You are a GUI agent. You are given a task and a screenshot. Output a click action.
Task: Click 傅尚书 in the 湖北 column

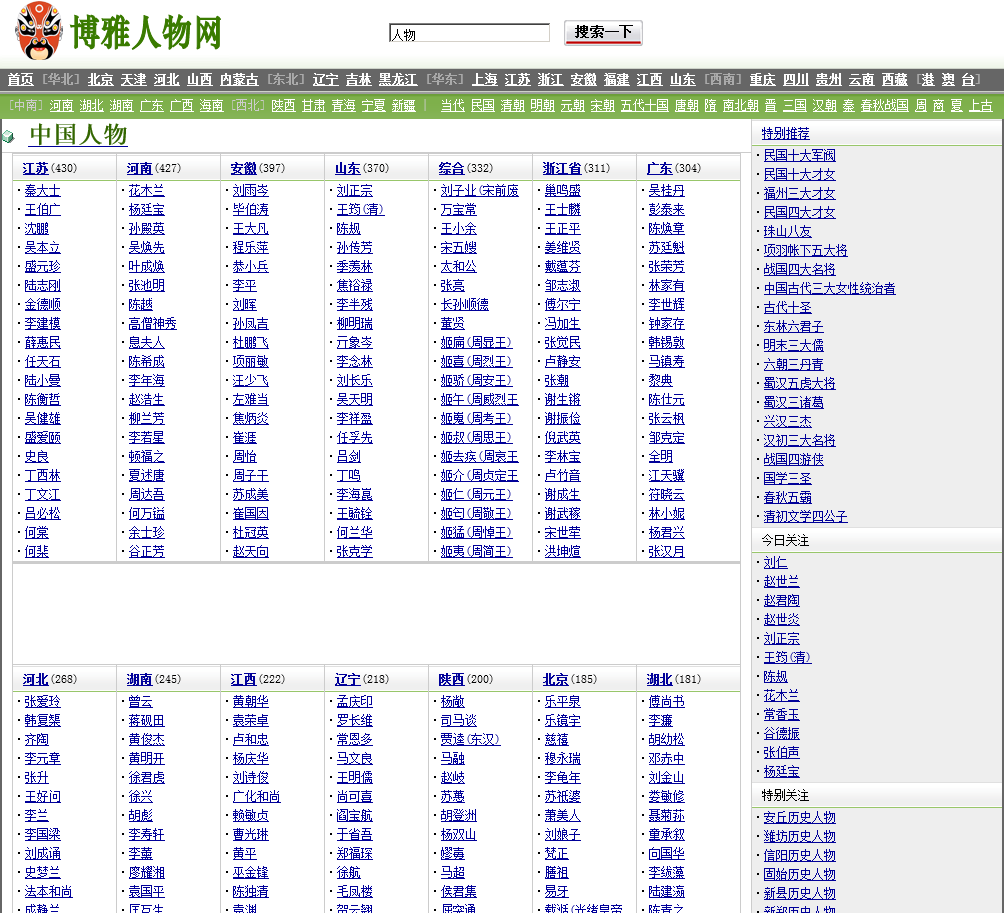[x=667, y=702]
